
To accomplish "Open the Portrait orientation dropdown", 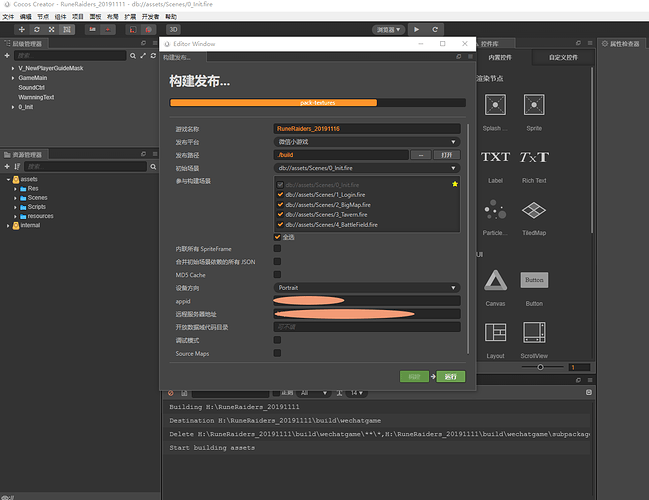I will [x=367, y=288].
